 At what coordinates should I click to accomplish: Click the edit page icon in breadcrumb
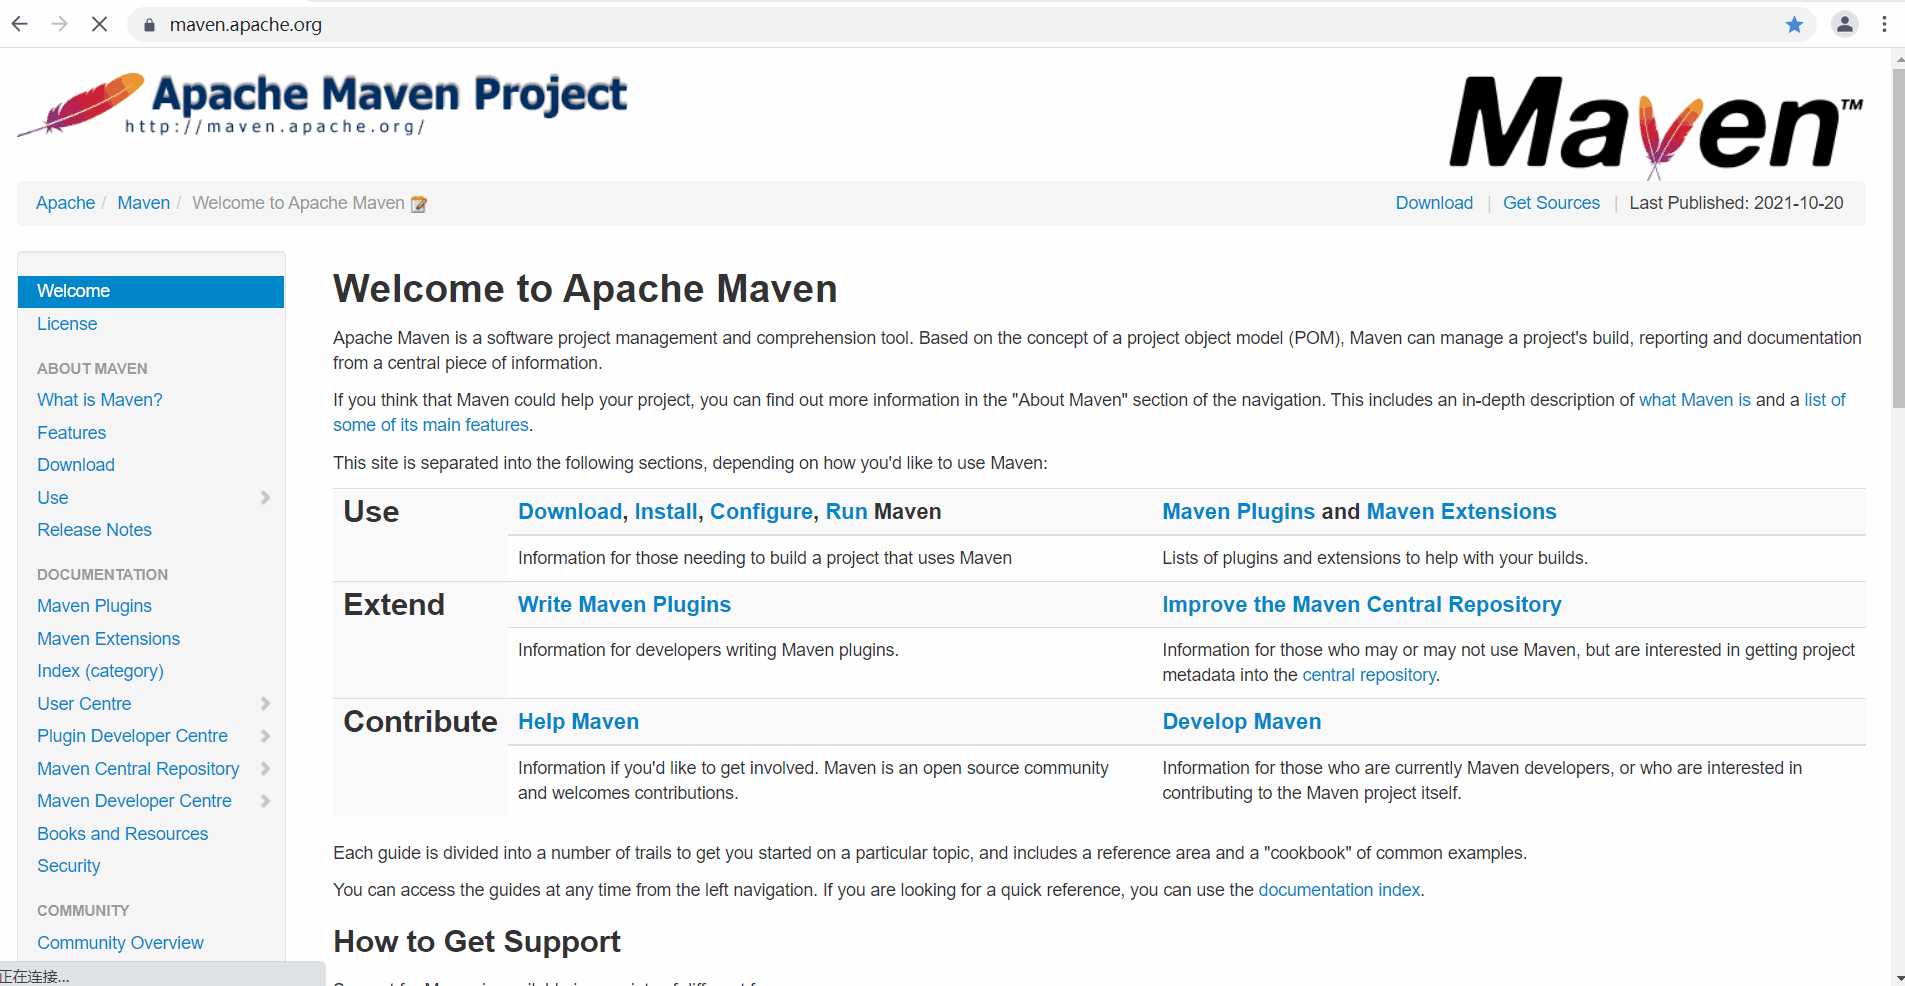[x=419, y=204]
